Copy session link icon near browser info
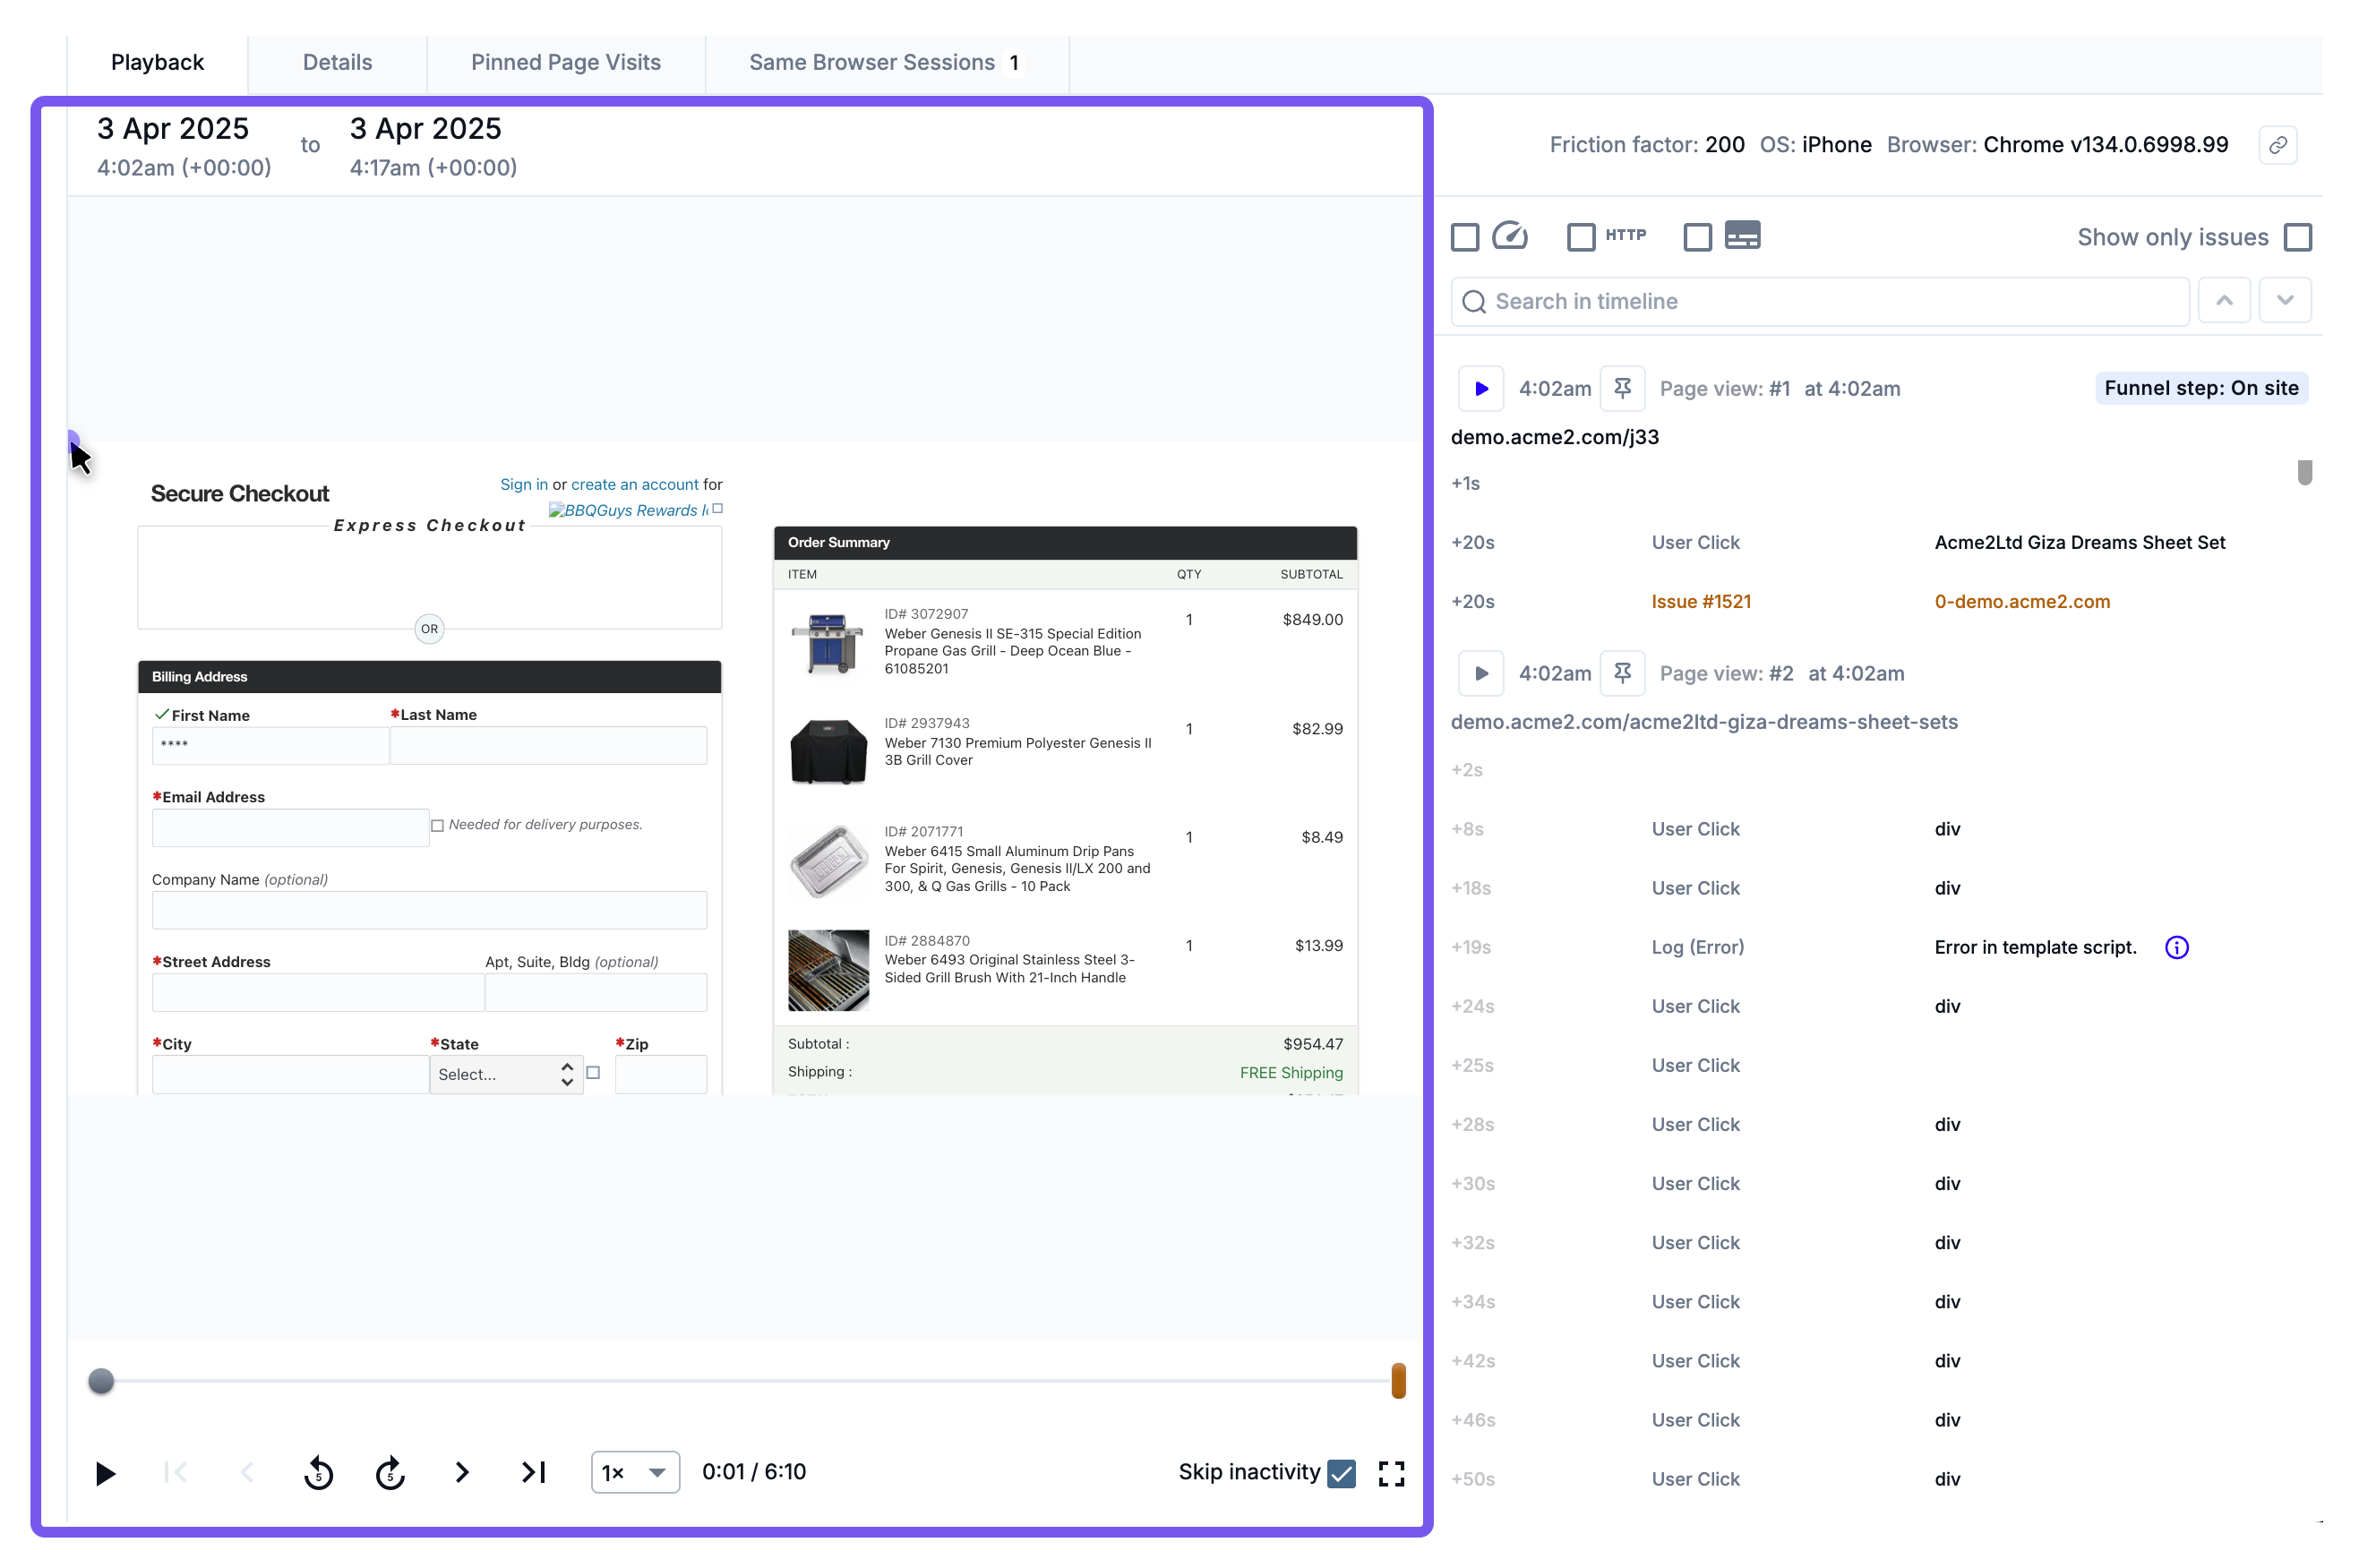This screenshot has width=2359, height=1568. [x=2277, y=145]
